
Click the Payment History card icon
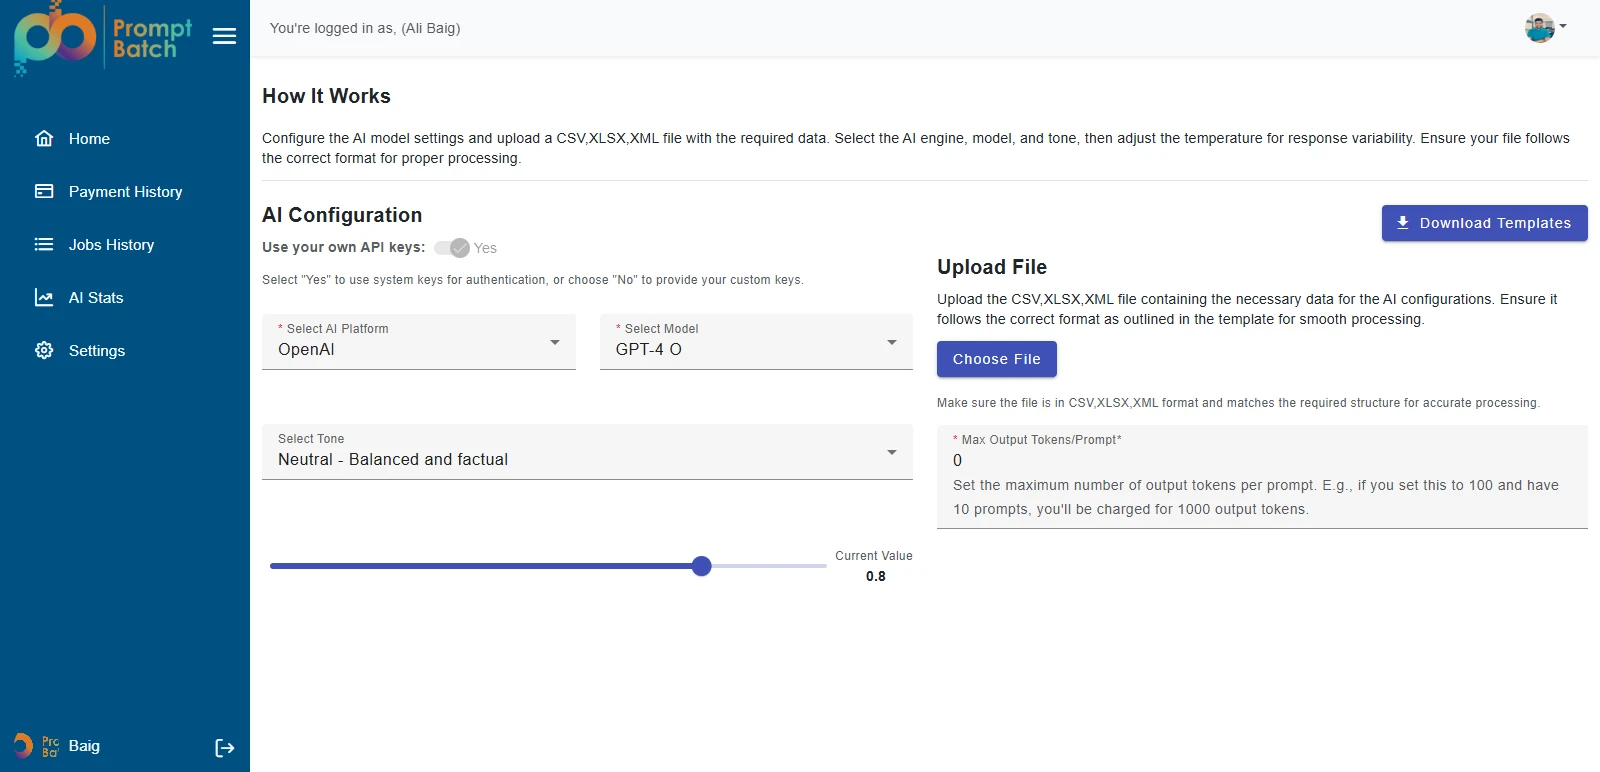(44, 192)
